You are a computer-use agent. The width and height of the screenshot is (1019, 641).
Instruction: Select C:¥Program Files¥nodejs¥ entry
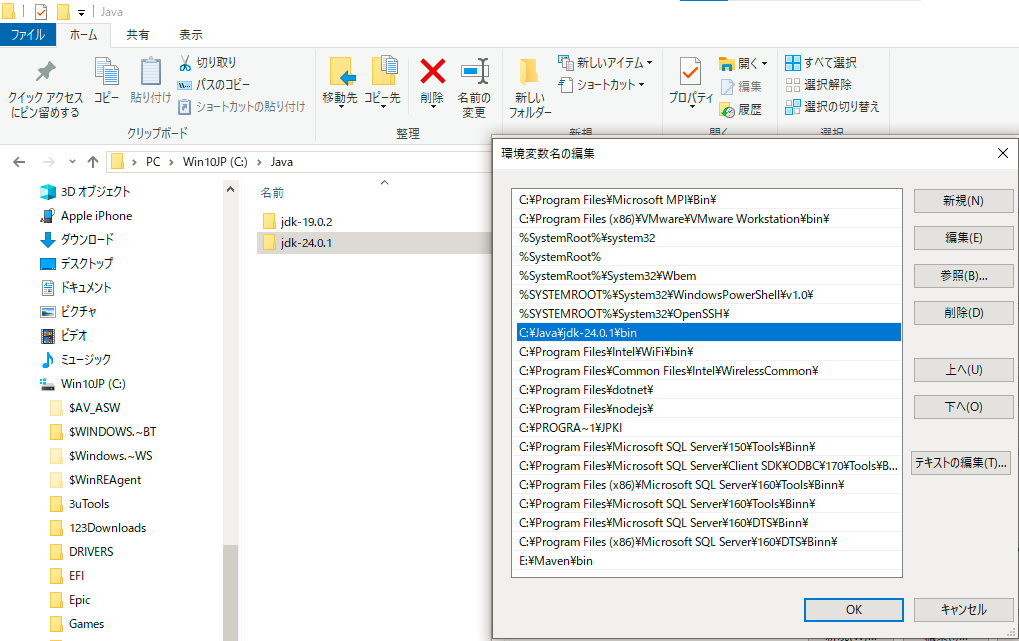pyautogui.click(x=708, y=409)
